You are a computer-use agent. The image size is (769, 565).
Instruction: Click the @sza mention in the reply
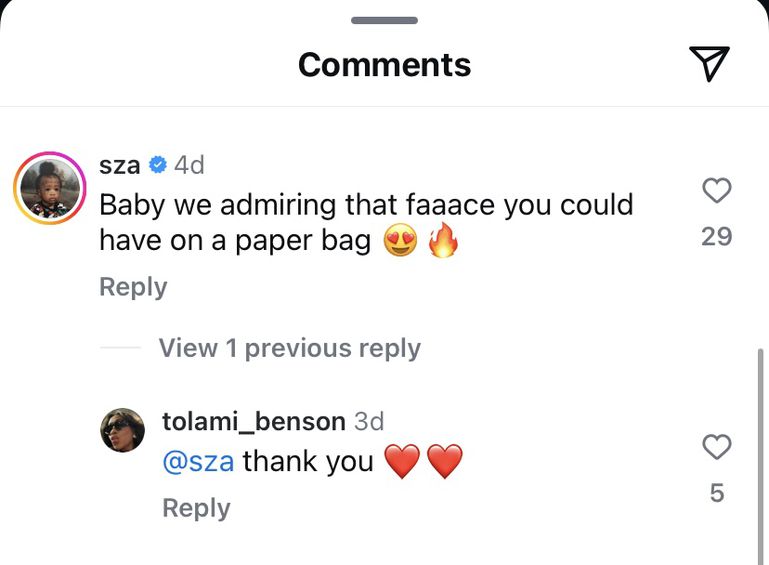pos(198,461)
